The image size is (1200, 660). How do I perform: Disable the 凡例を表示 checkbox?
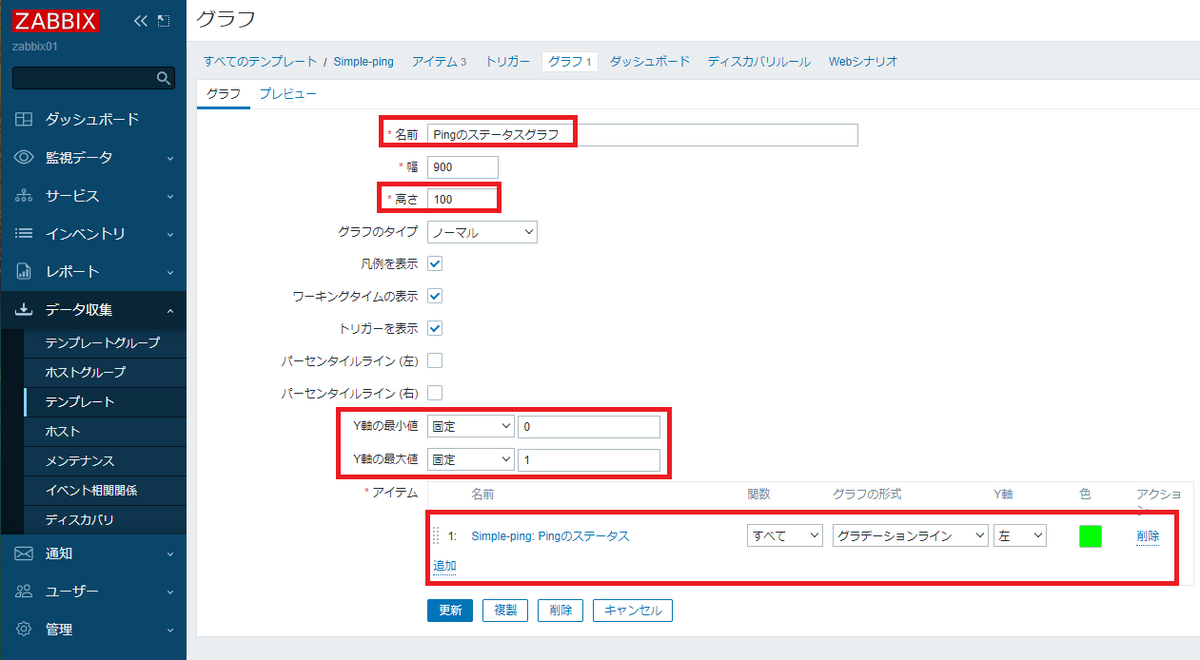(x=435, y=264)
